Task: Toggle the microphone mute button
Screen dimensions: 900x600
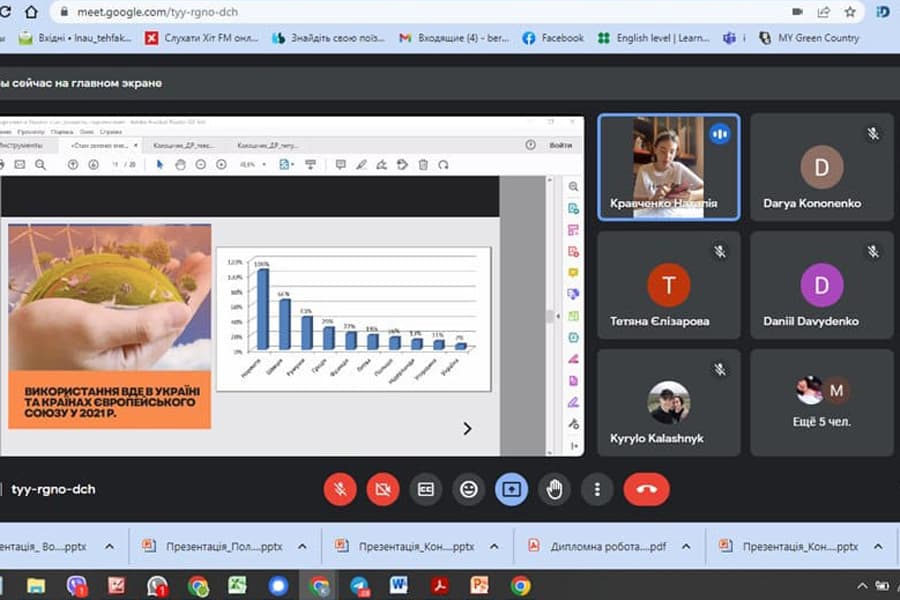Action: pyautogui.click(x=340, y=489)
